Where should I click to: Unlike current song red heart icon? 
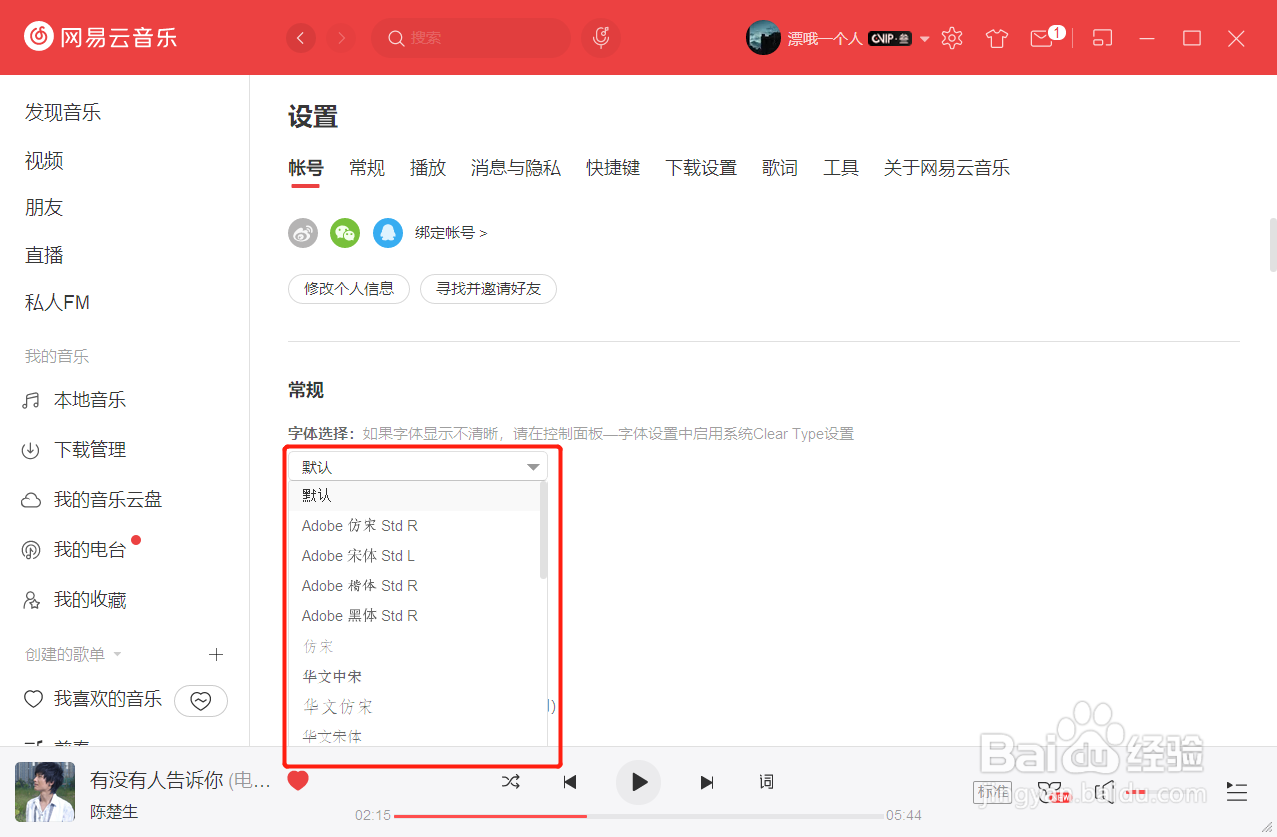coord(298,781)
